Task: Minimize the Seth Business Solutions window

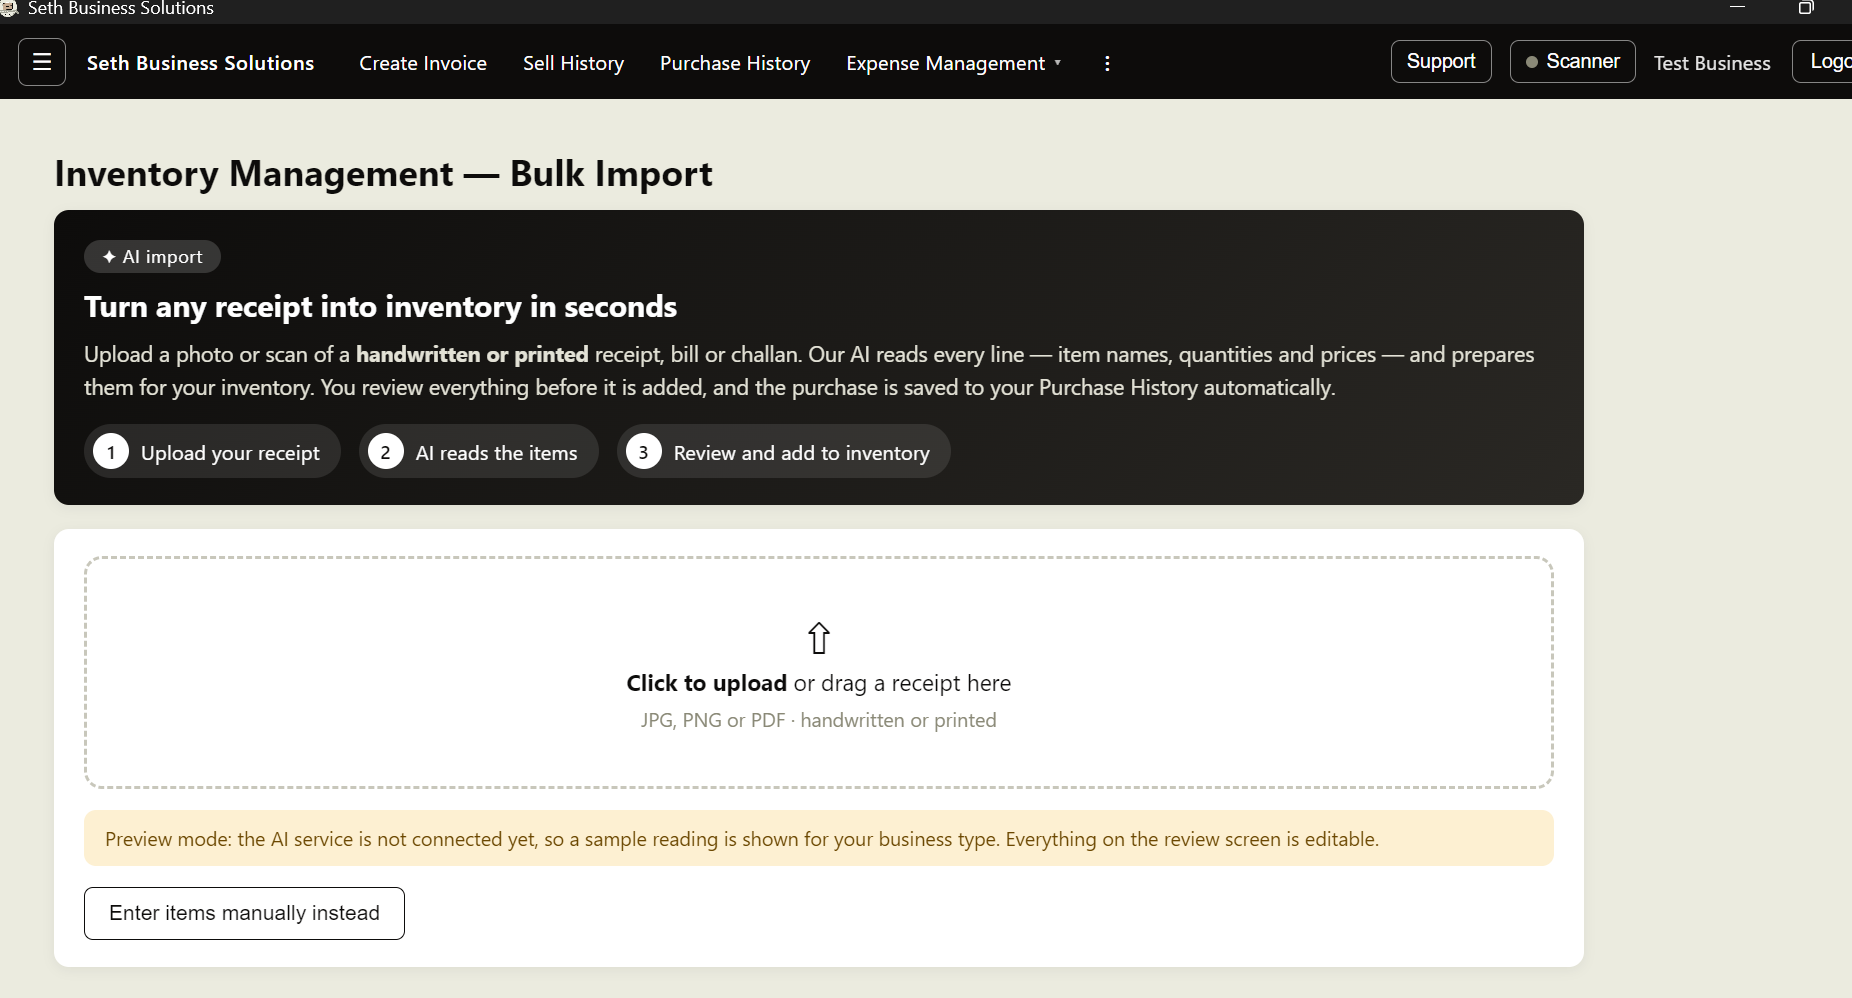Action: [x=1737, y=7]
